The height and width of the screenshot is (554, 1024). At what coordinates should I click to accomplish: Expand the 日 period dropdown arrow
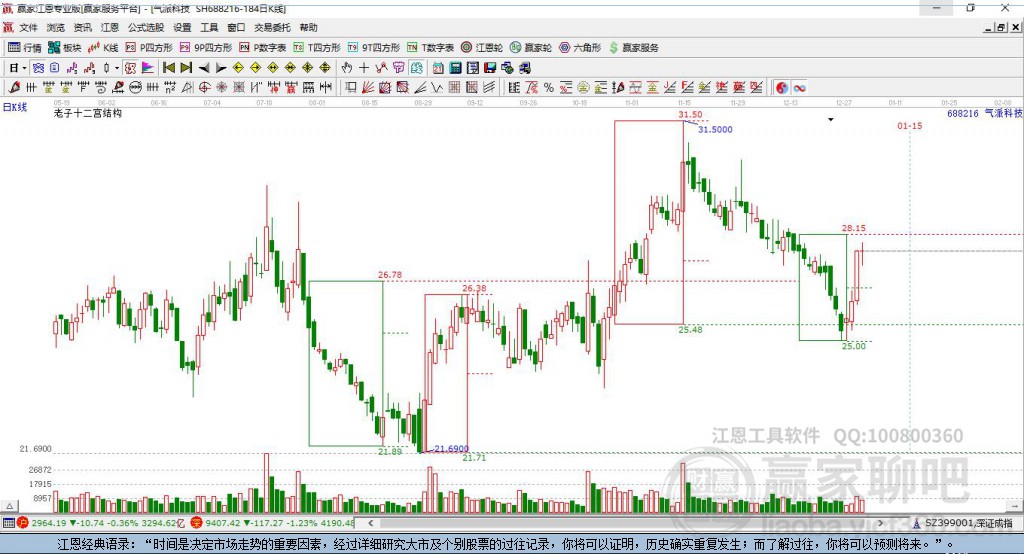[24, 68]
